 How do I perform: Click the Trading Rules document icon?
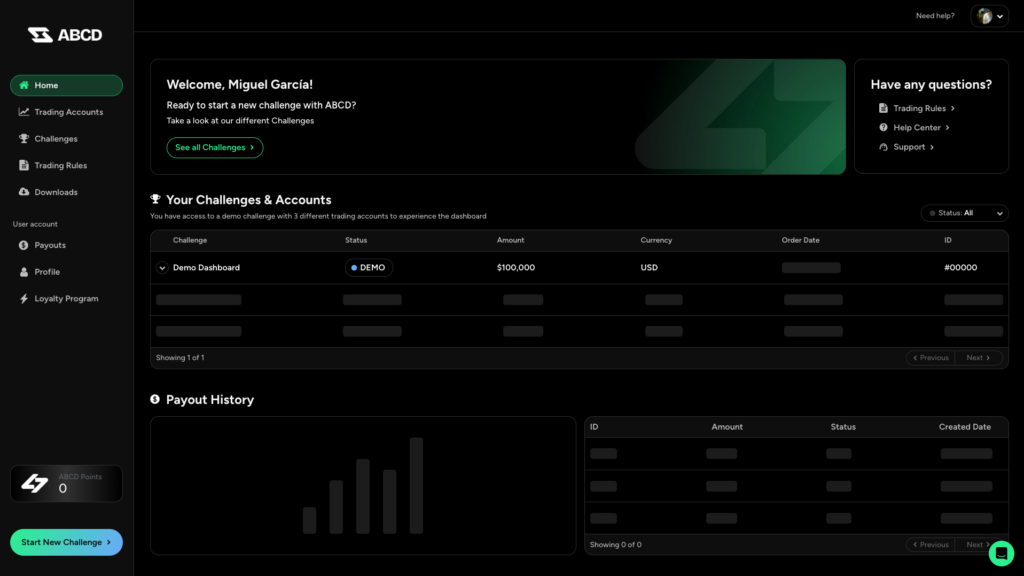pos(883,108)
